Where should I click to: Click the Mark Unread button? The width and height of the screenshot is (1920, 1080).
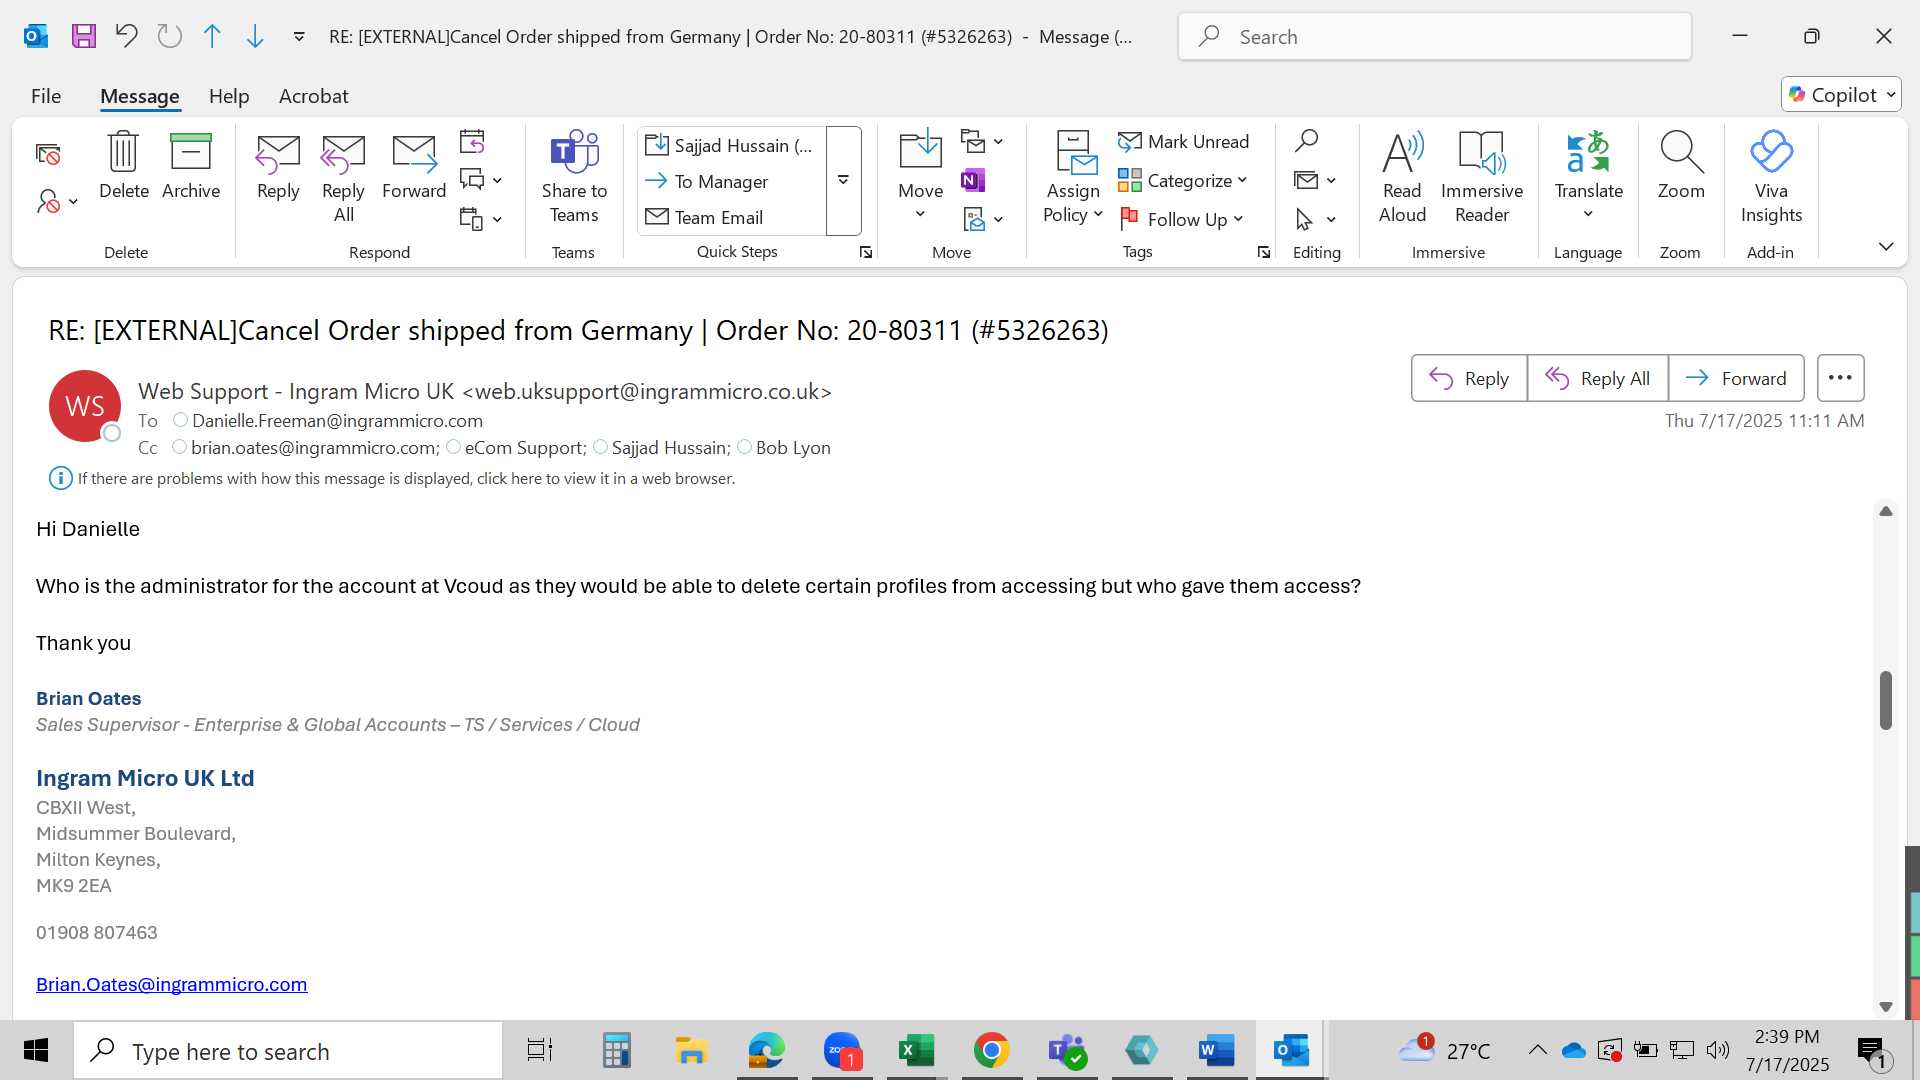[1184, 142]
